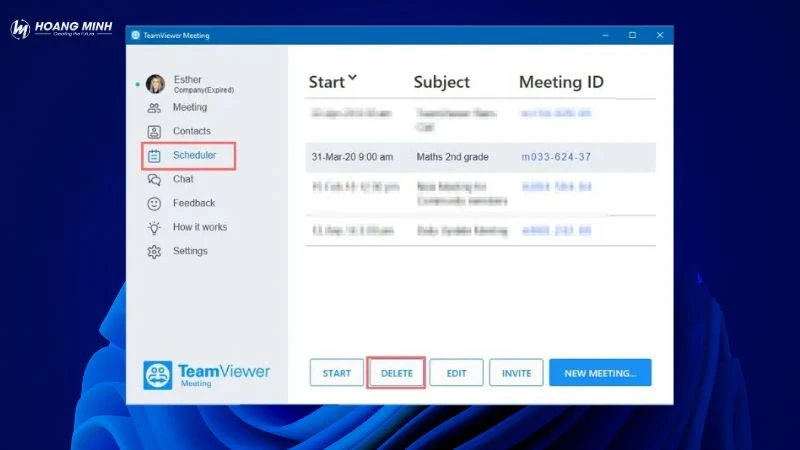The height and width of the screenshot is (450, 800).
Task: Click the EDIT button
Action: point(456,373)
